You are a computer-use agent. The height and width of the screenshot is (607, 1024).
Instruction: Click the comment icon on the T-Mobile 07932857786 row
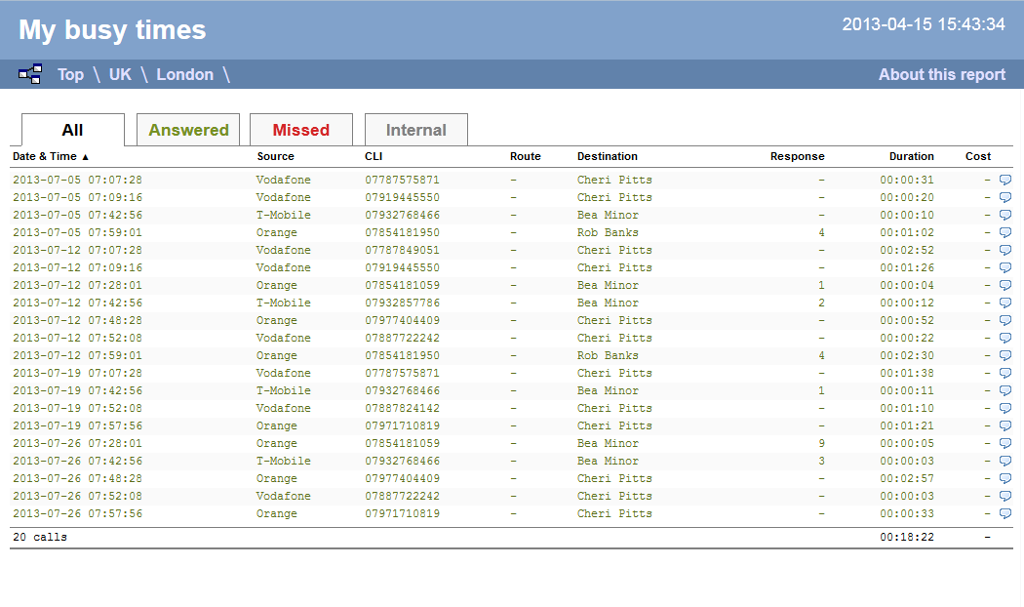coord(1005,302)
